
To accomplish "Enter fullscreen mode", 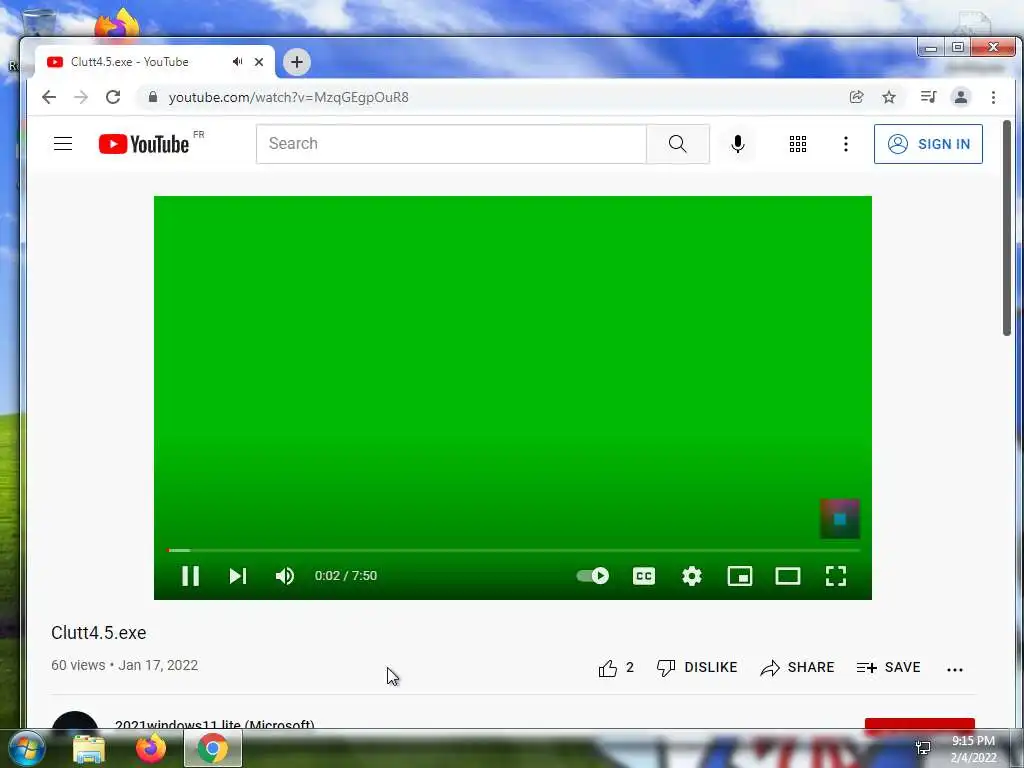I will [x=836, y=575].
